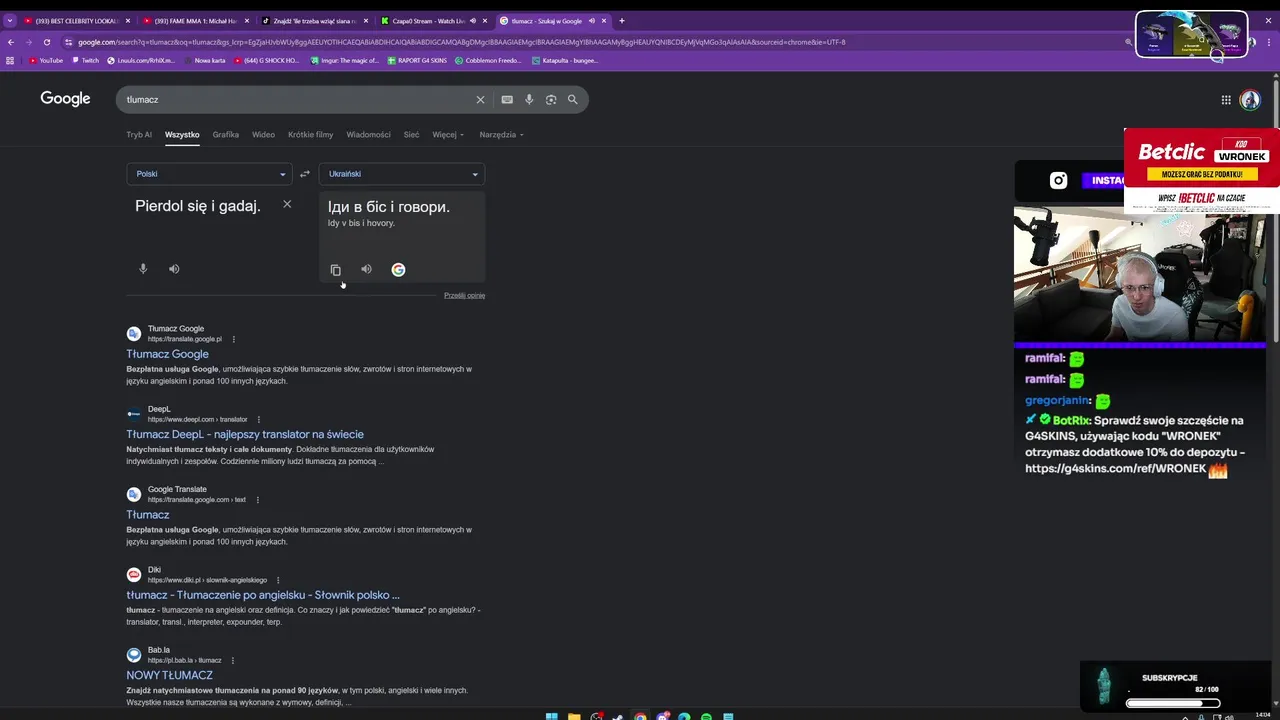Open the NOWY TŁUMACZ Bab.la link
Image resolution: width=1280 pixels, height=720 pixels.
point(169,675)
